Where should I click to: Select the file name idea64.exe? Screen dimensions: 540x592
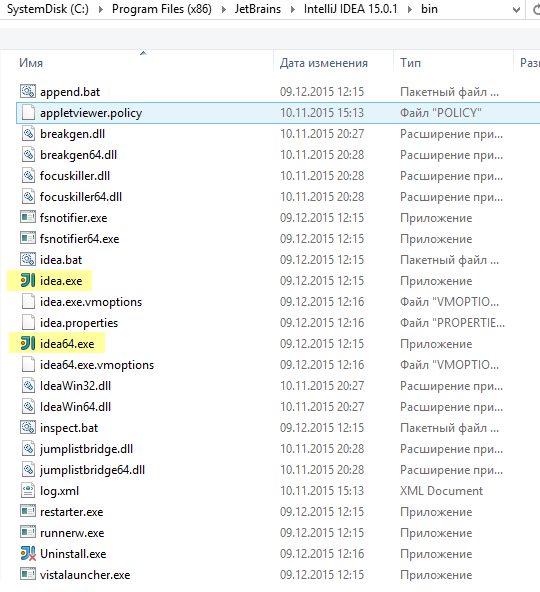(x=67, y=344)
